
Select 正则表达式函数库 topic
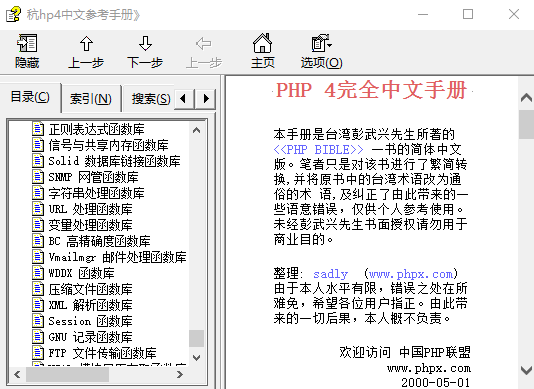tap(96, 129)
